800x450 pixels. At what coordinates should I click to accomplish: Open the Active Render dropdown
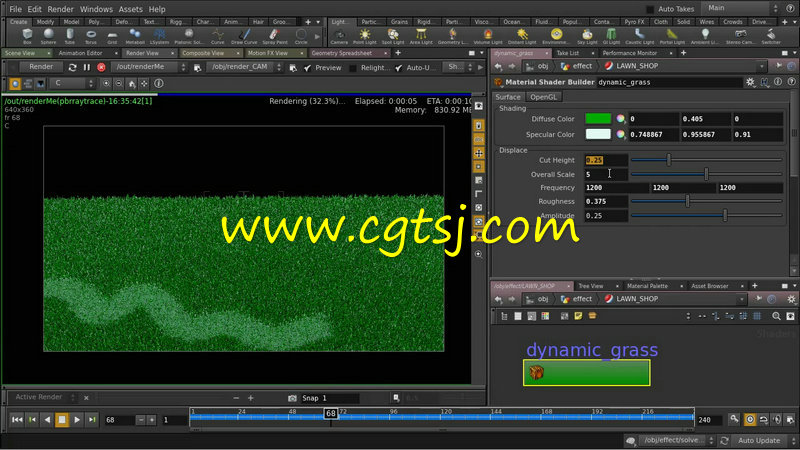tap(43, 397)
